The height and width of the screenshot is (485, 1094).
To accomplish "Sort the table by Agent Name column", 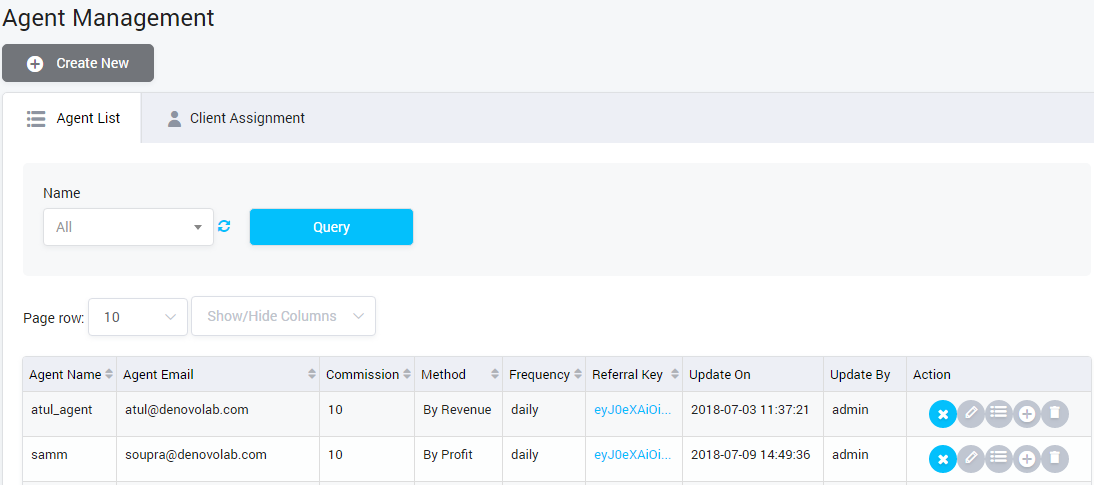I will click(68, 375).
